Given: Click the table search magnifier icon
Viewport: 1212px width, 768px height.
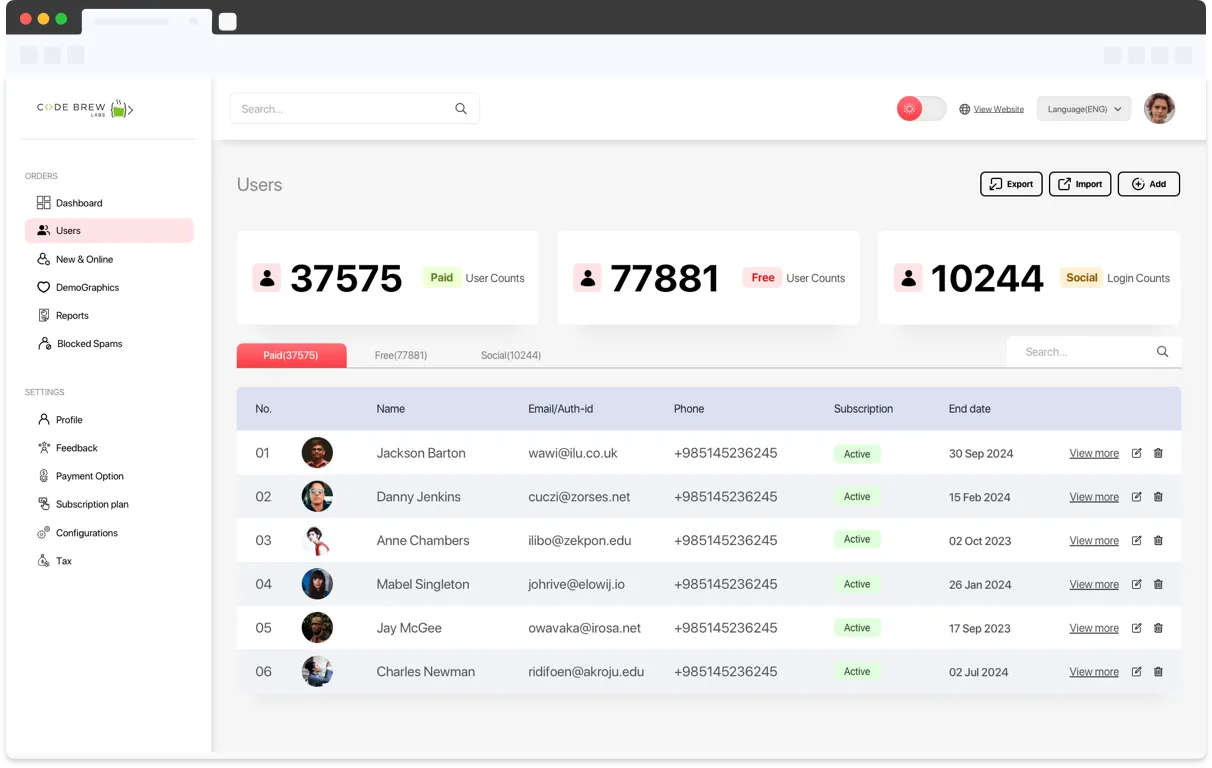Looking at the screenshot, I should pos(1162,352).
